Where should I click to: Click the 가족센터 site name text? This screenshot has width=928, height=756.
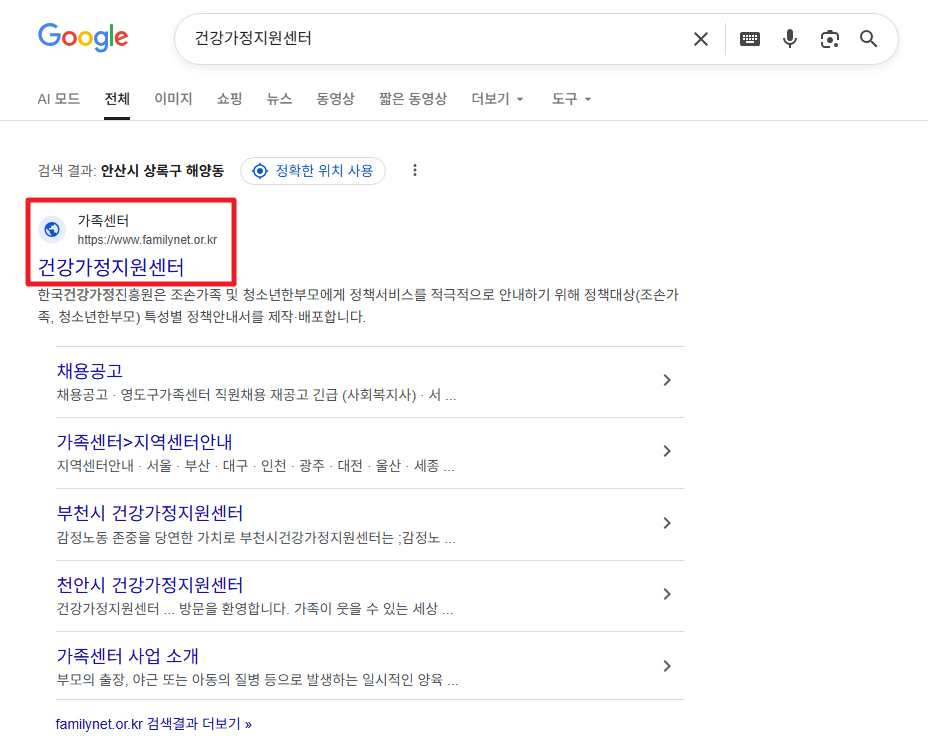coord(103,221)
